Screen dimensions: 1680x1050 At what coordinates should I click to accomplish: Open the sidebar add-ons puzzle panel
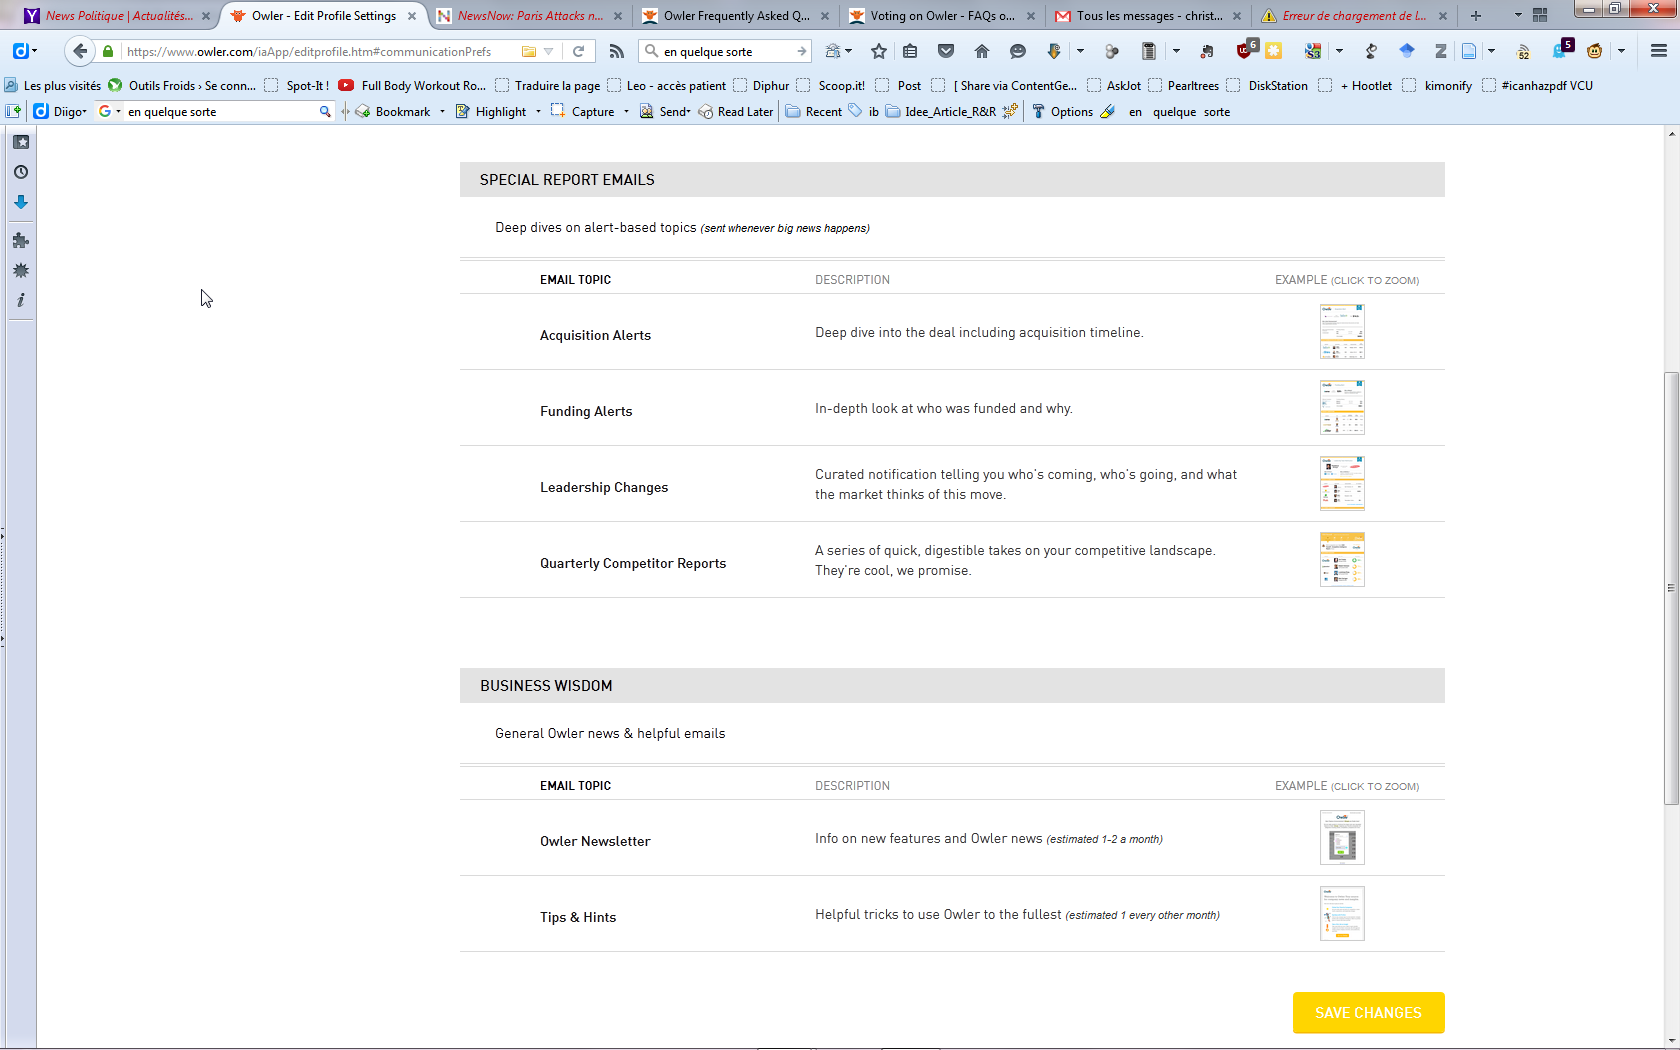(21, 240)
